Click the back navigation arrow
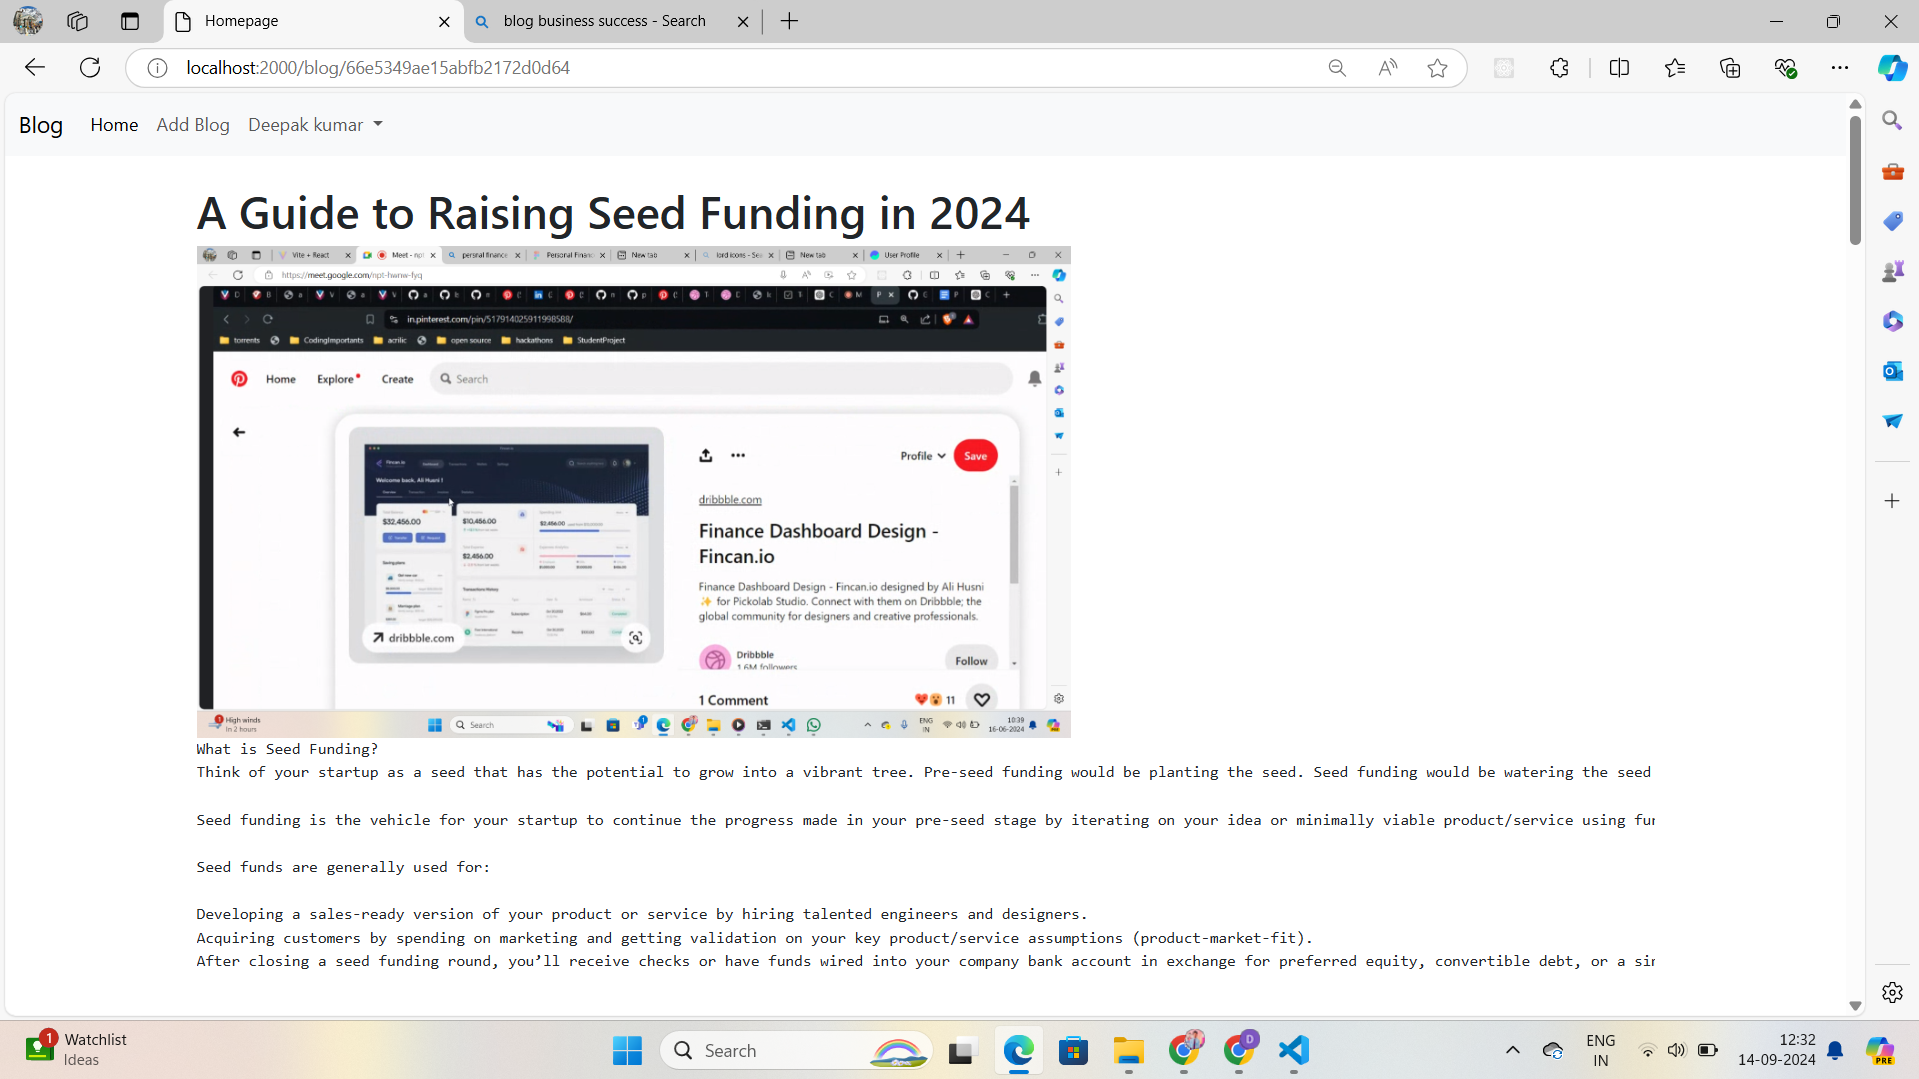The width and height of the screenshot is (1919, 1079). tap(35, 67)
